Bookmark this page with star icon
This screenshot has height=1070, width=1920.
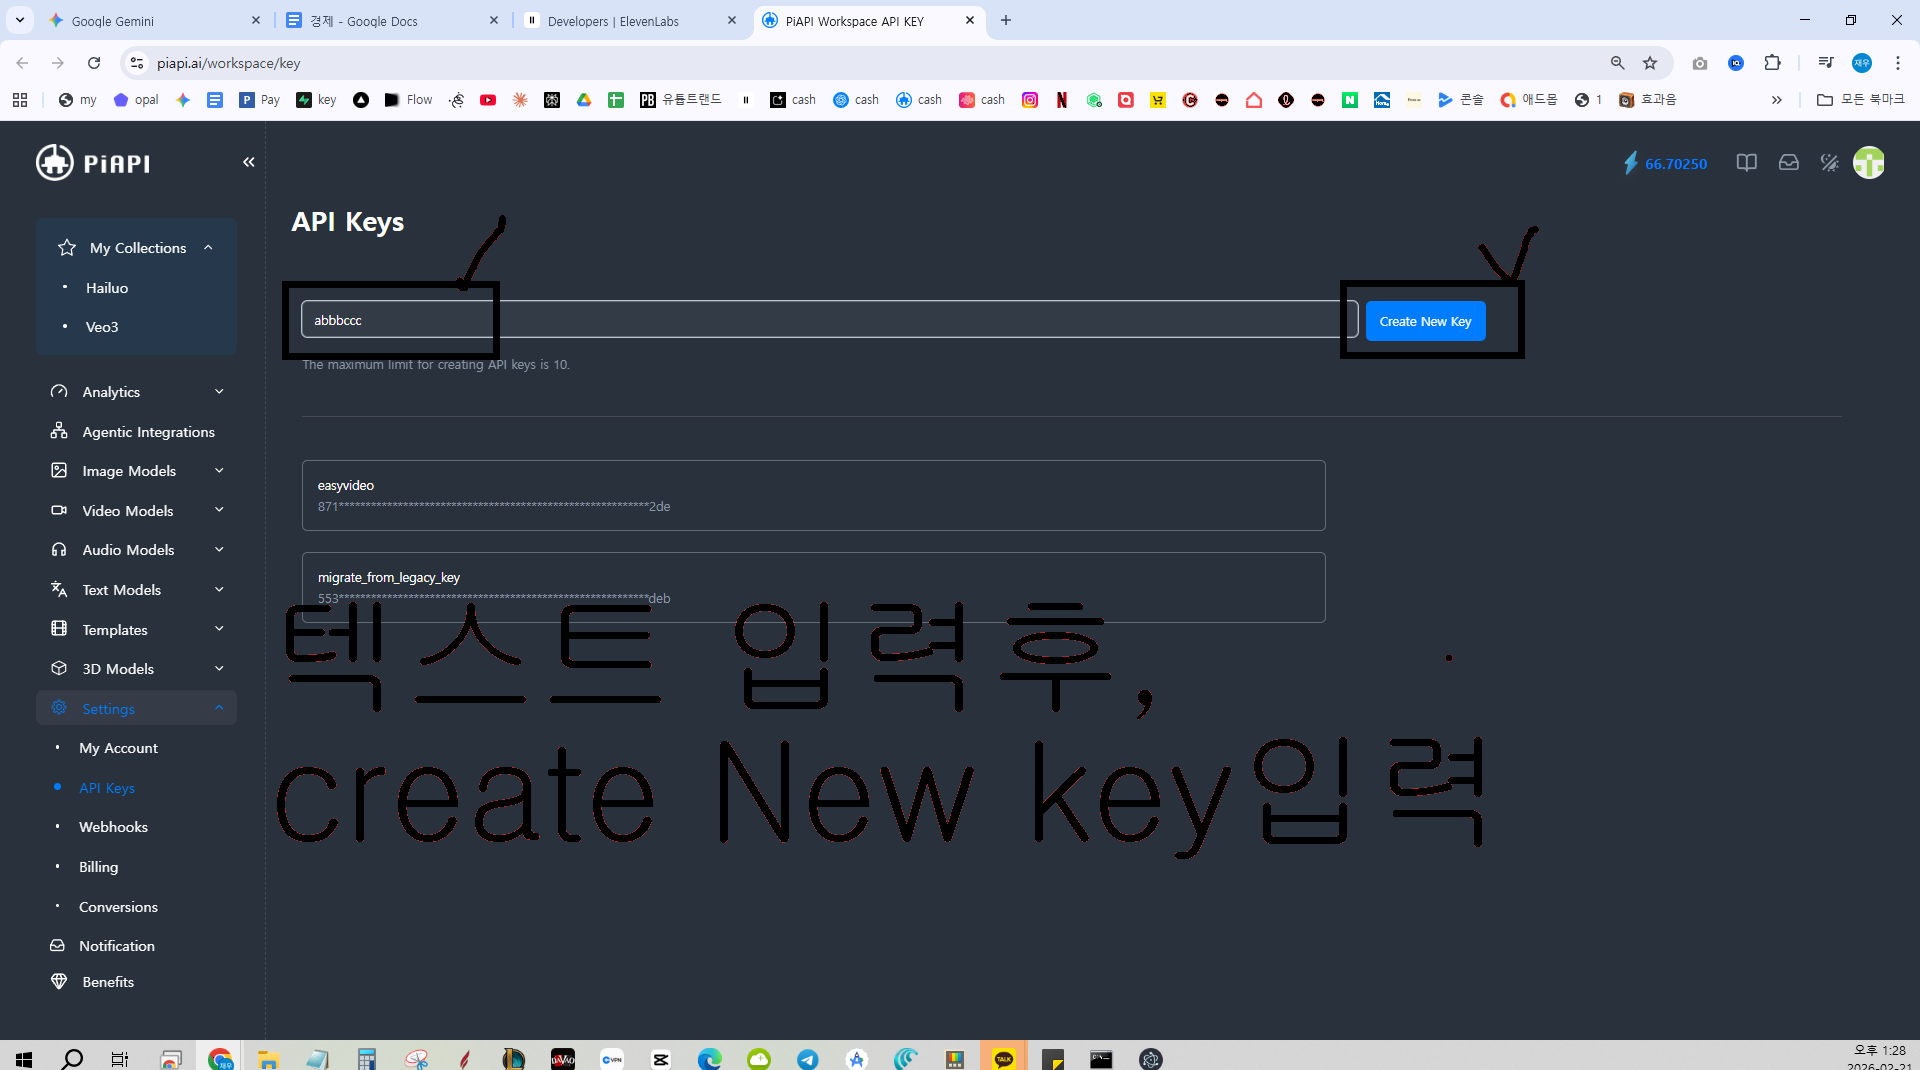[1650, 63]
